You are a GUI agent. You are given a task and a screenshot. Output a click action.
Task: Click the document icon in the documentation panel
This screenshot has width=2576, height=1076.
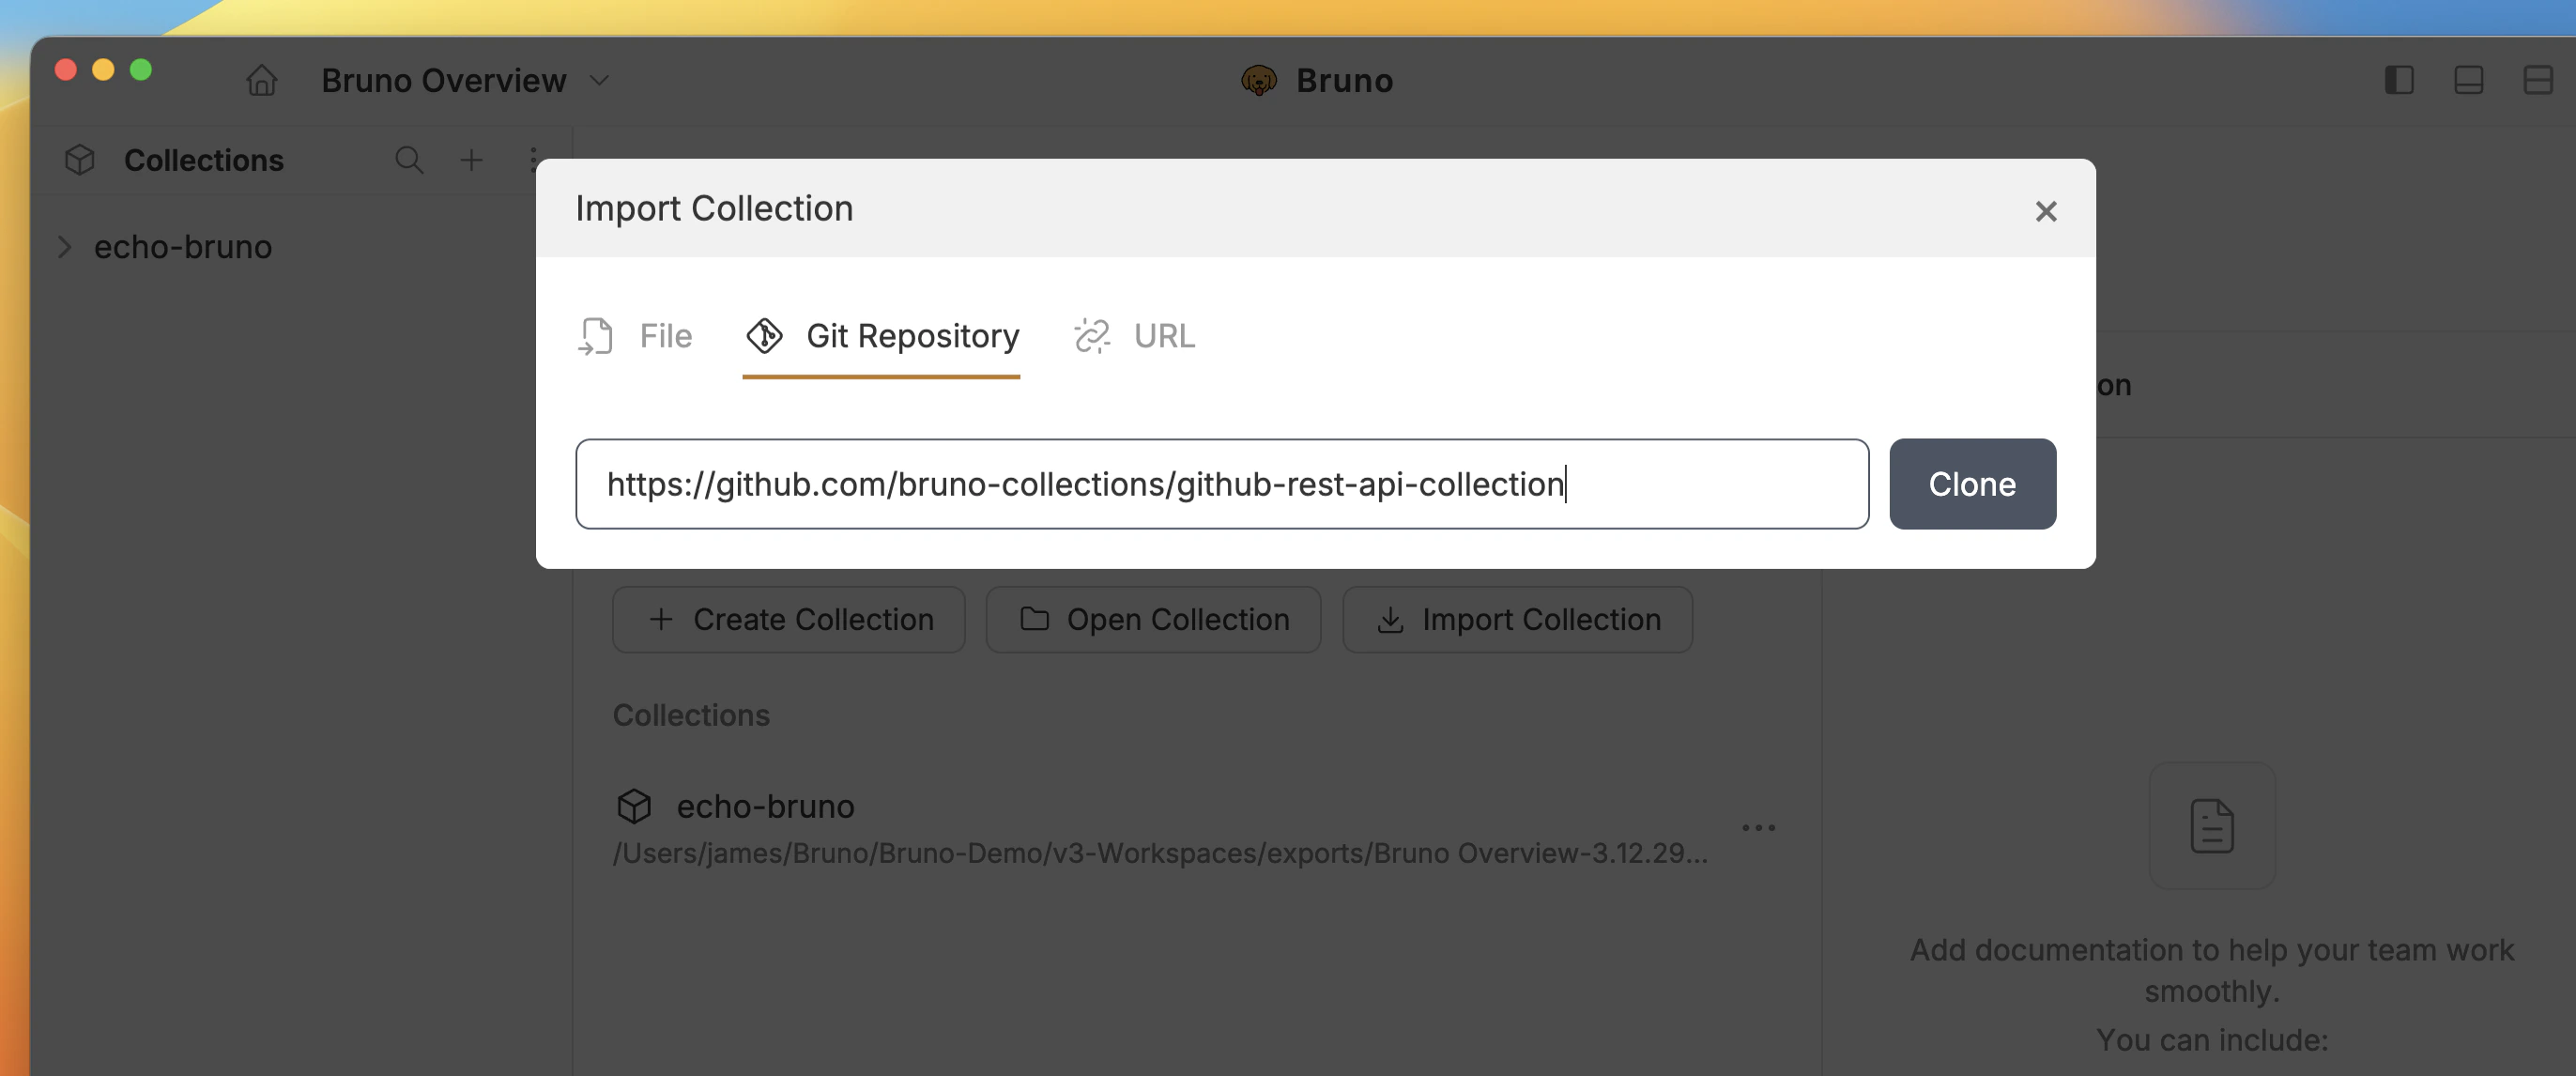coord(2211,825)
